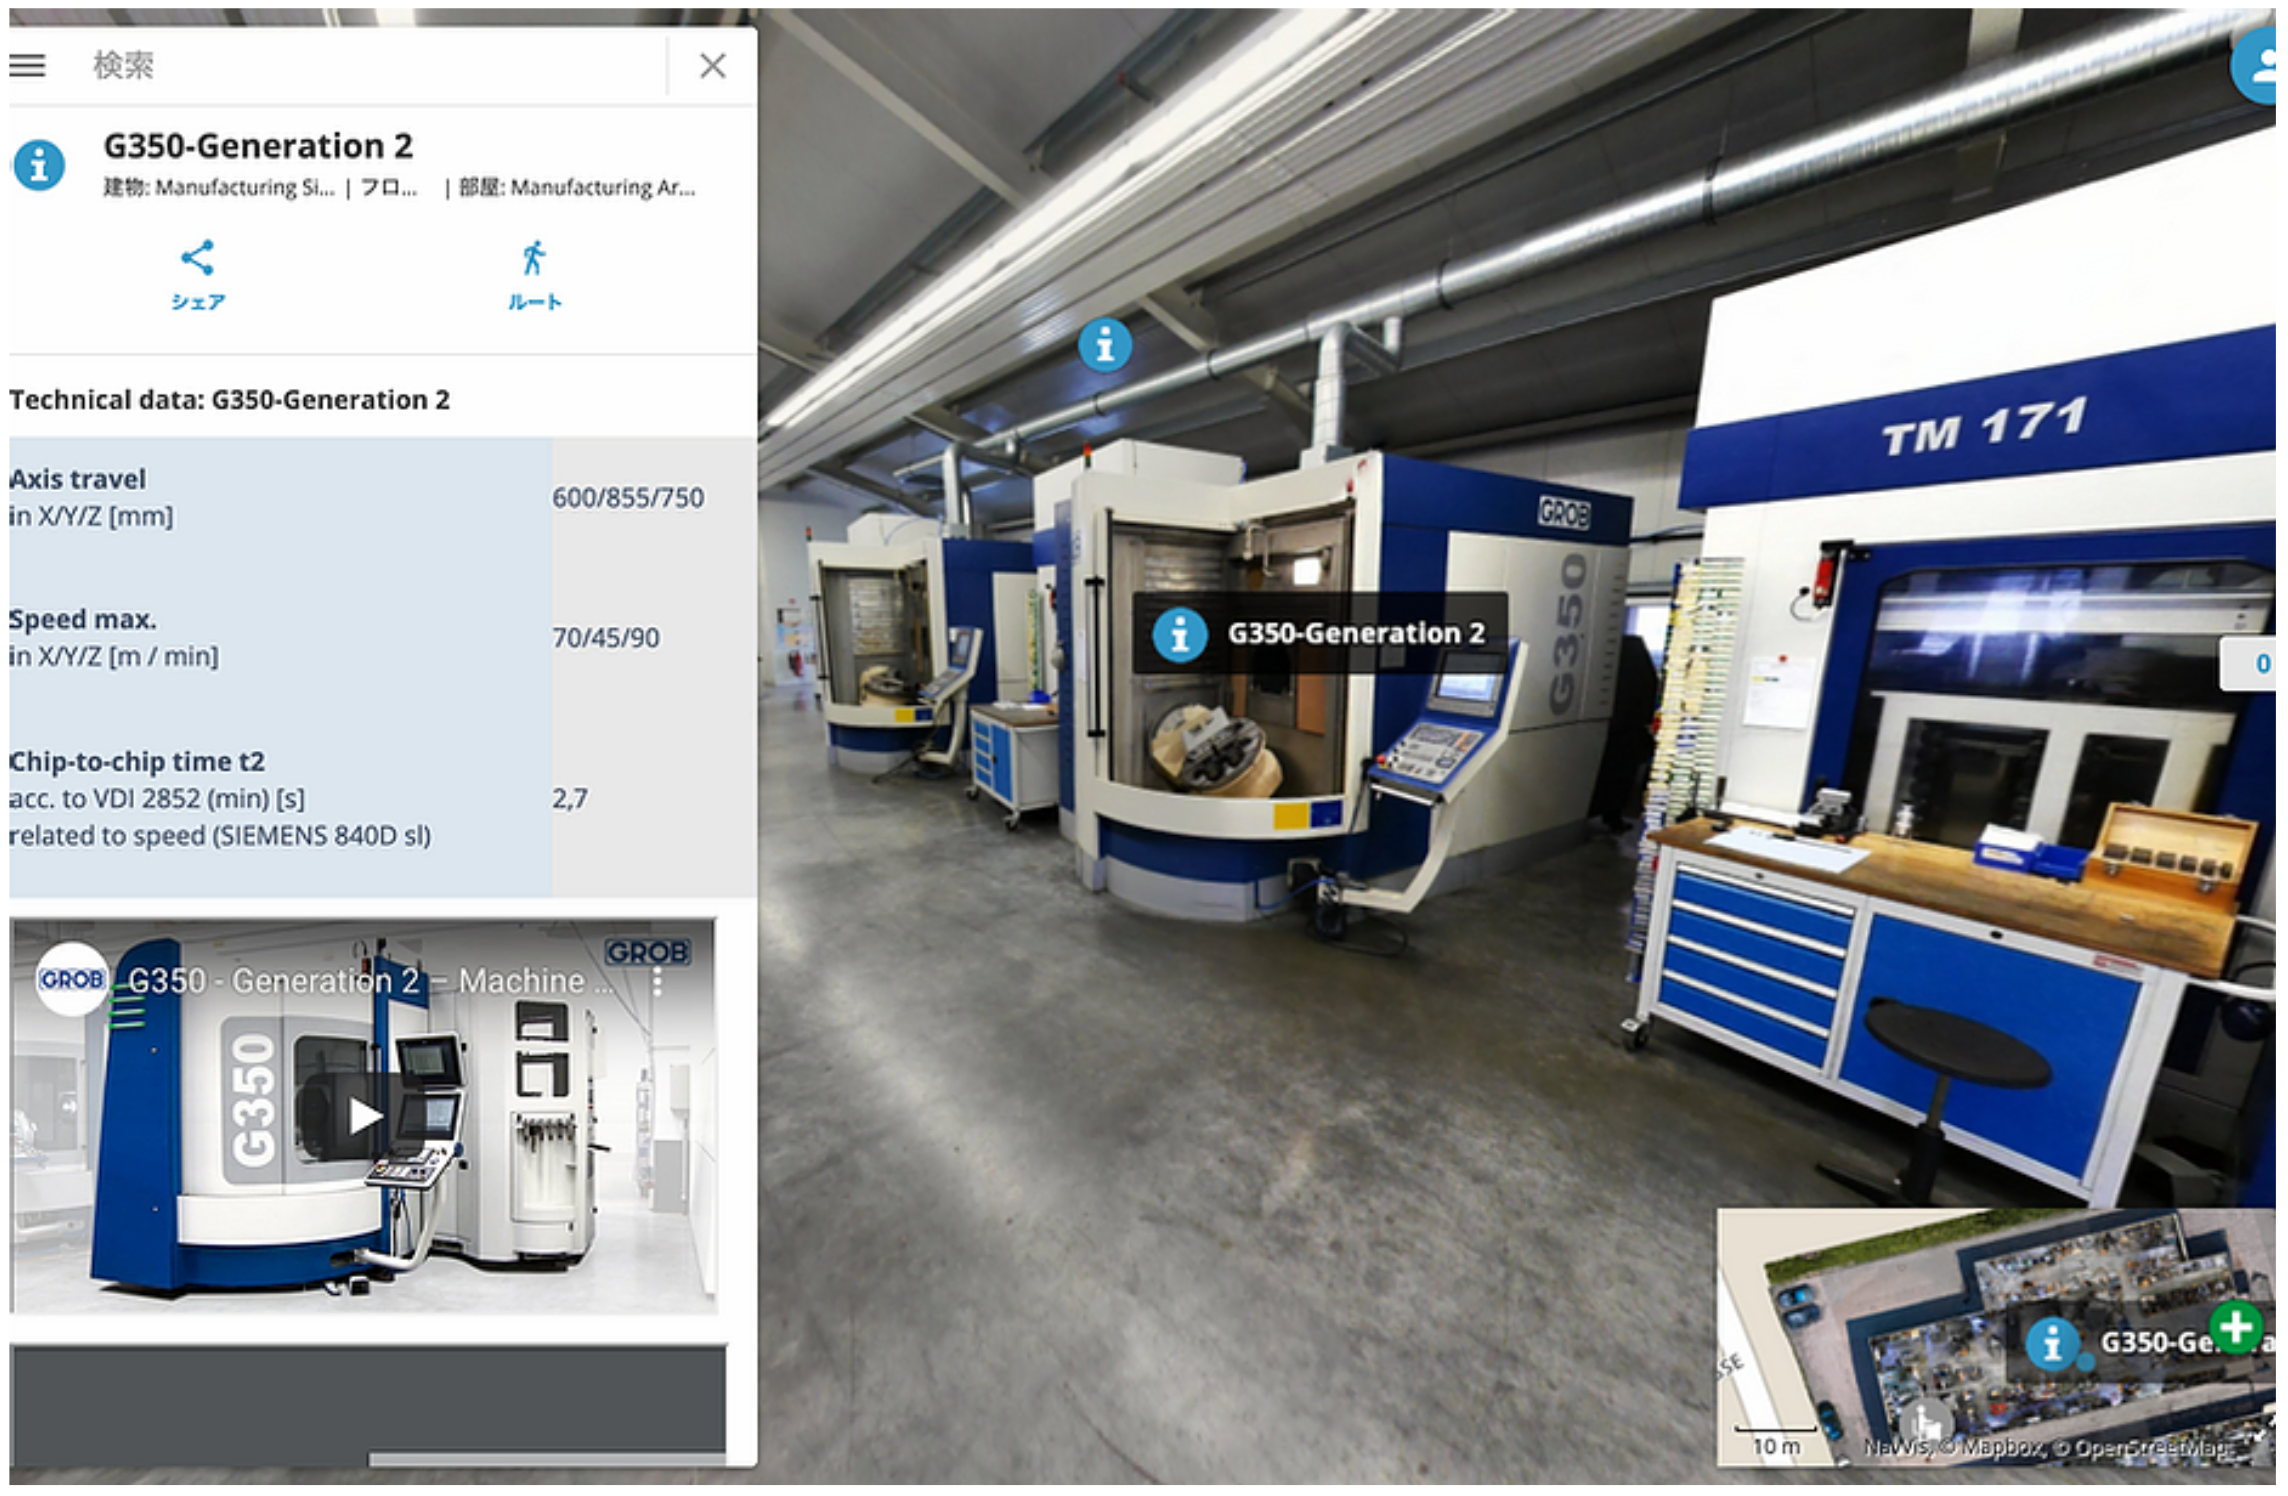Viewport: 2288px width, 1496px height.
Task: Expand the minimap with the green plus button
Action: (x=2235, y=1328)
